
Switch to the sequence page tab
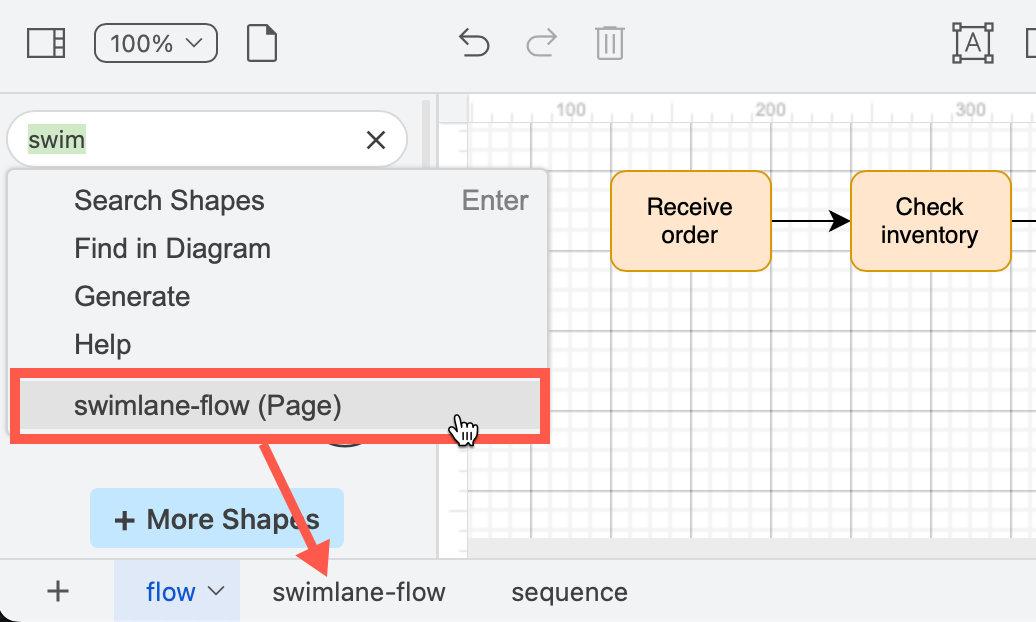point(568,591)
